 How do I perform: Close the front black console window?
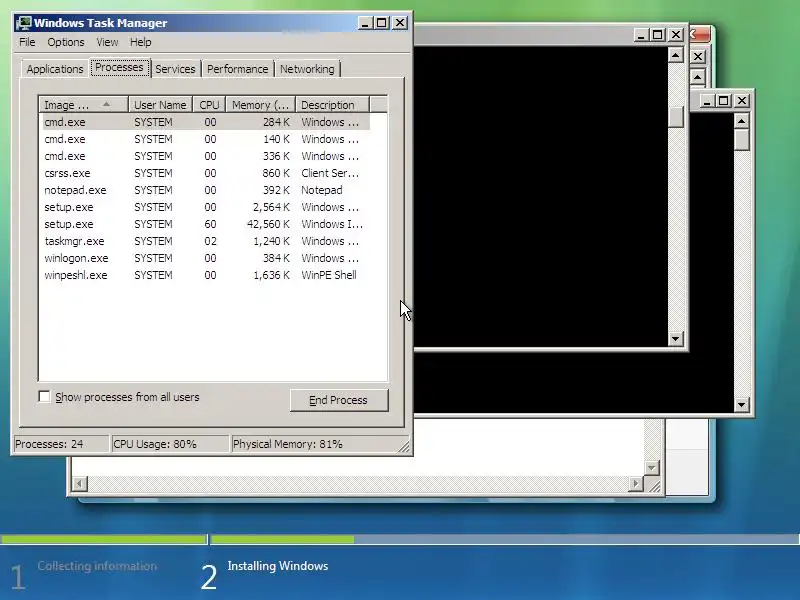click(676, 35)
